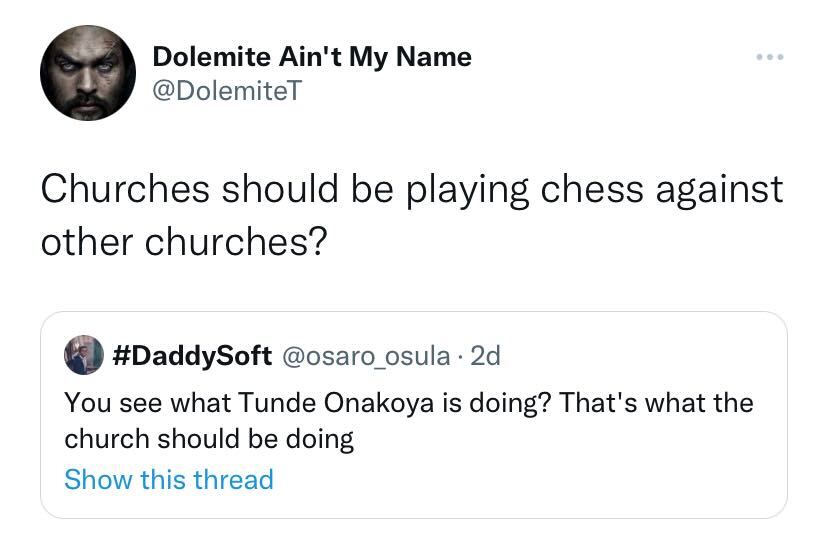Click "That's what the" in quoted tweet
This screenshot has width=828, height=536.
tap(656, 403)
